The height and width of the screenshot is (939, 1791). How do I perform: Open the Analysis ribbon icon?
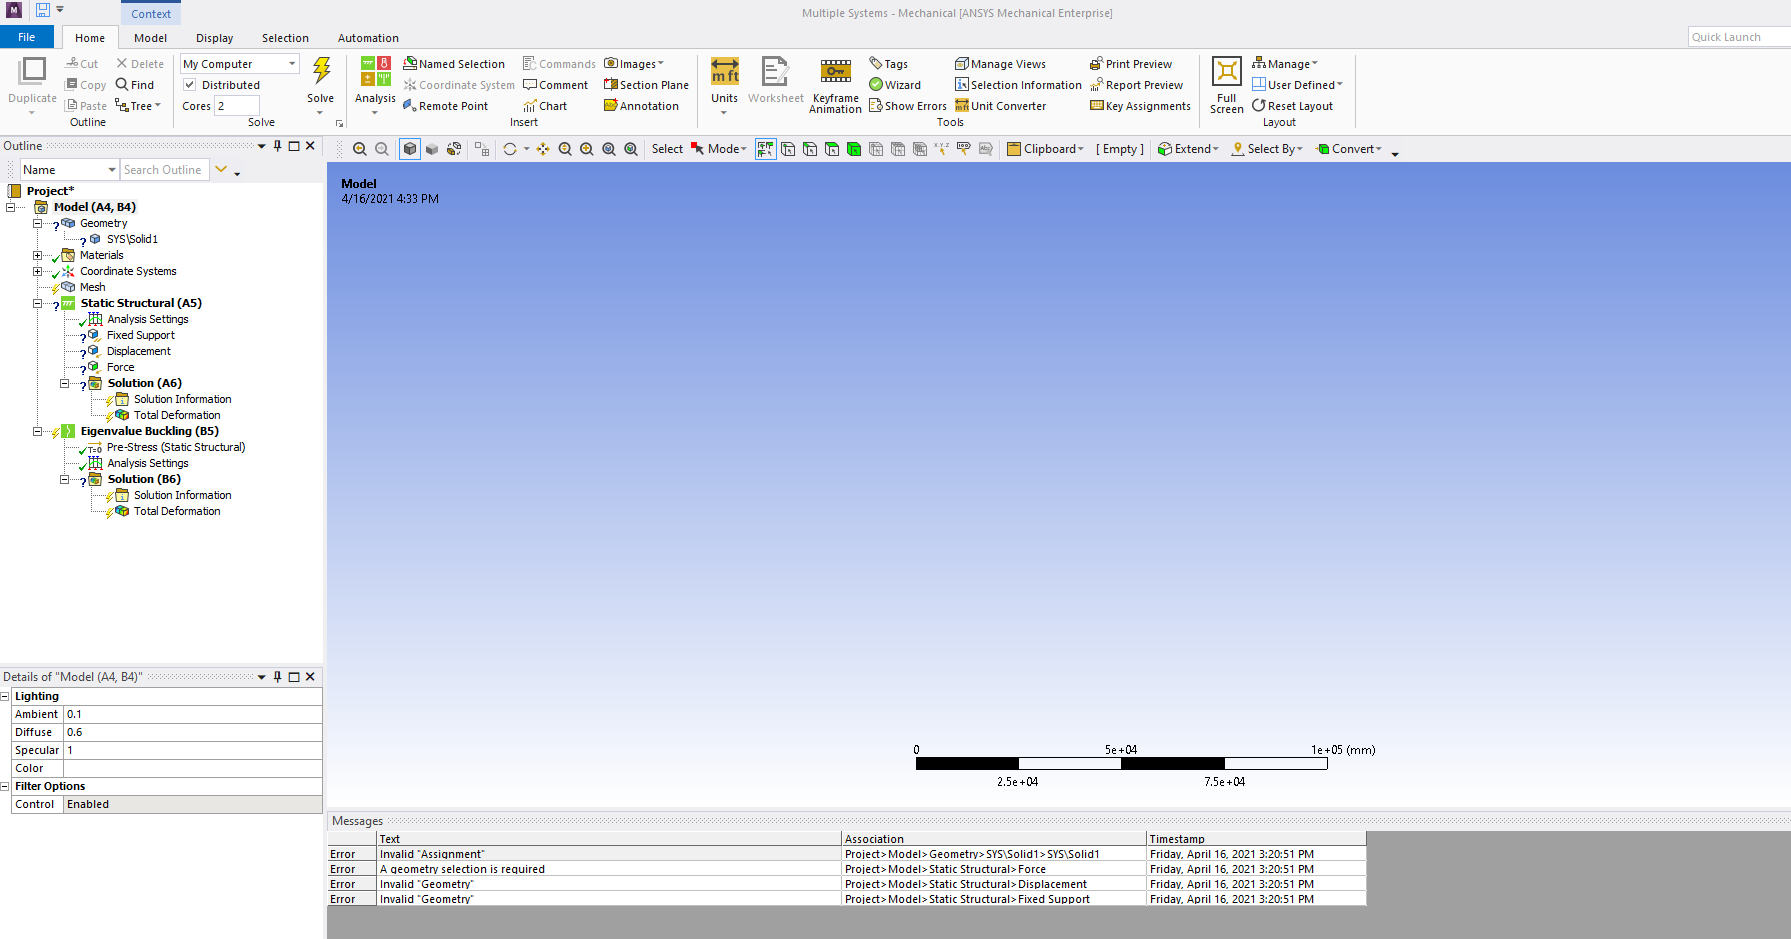coord(375,72)
